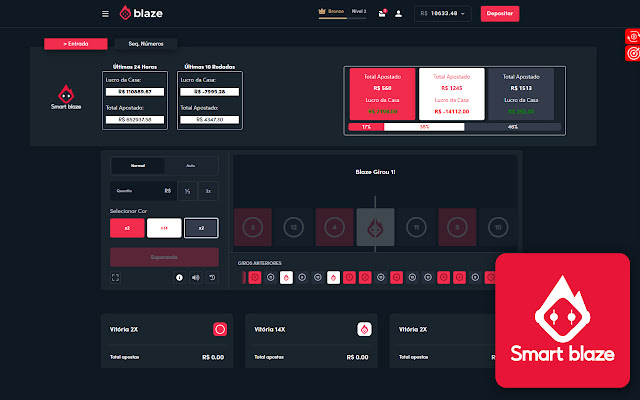Click roulette tile number 10
The width and height of the screenshot is (640, 400).
point(498,227)
